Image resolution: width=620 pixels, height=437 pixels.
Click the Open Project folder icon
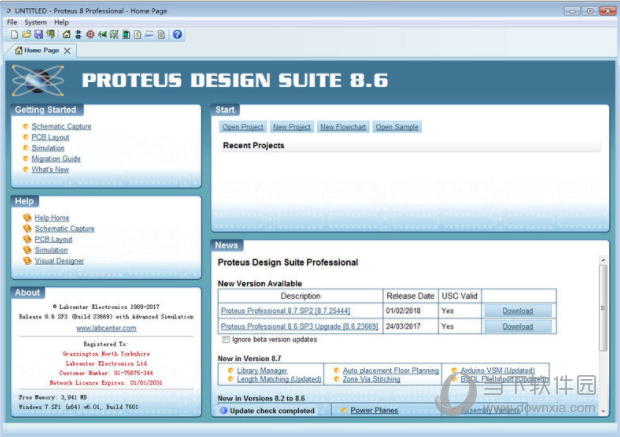coord(26,34)
